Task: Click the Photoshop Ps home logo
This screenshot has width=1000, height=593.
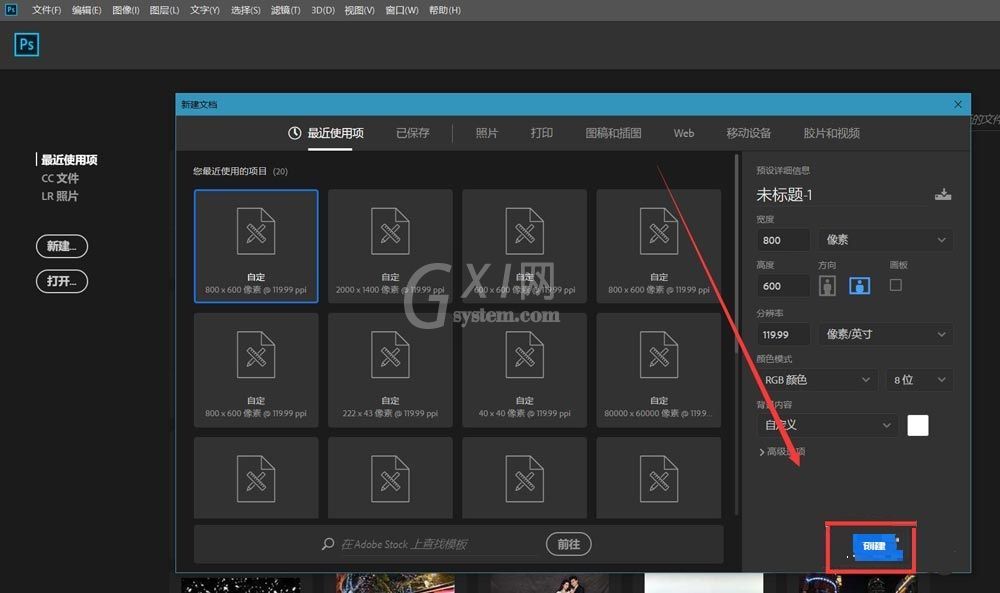Action: [x=26, y=45]
